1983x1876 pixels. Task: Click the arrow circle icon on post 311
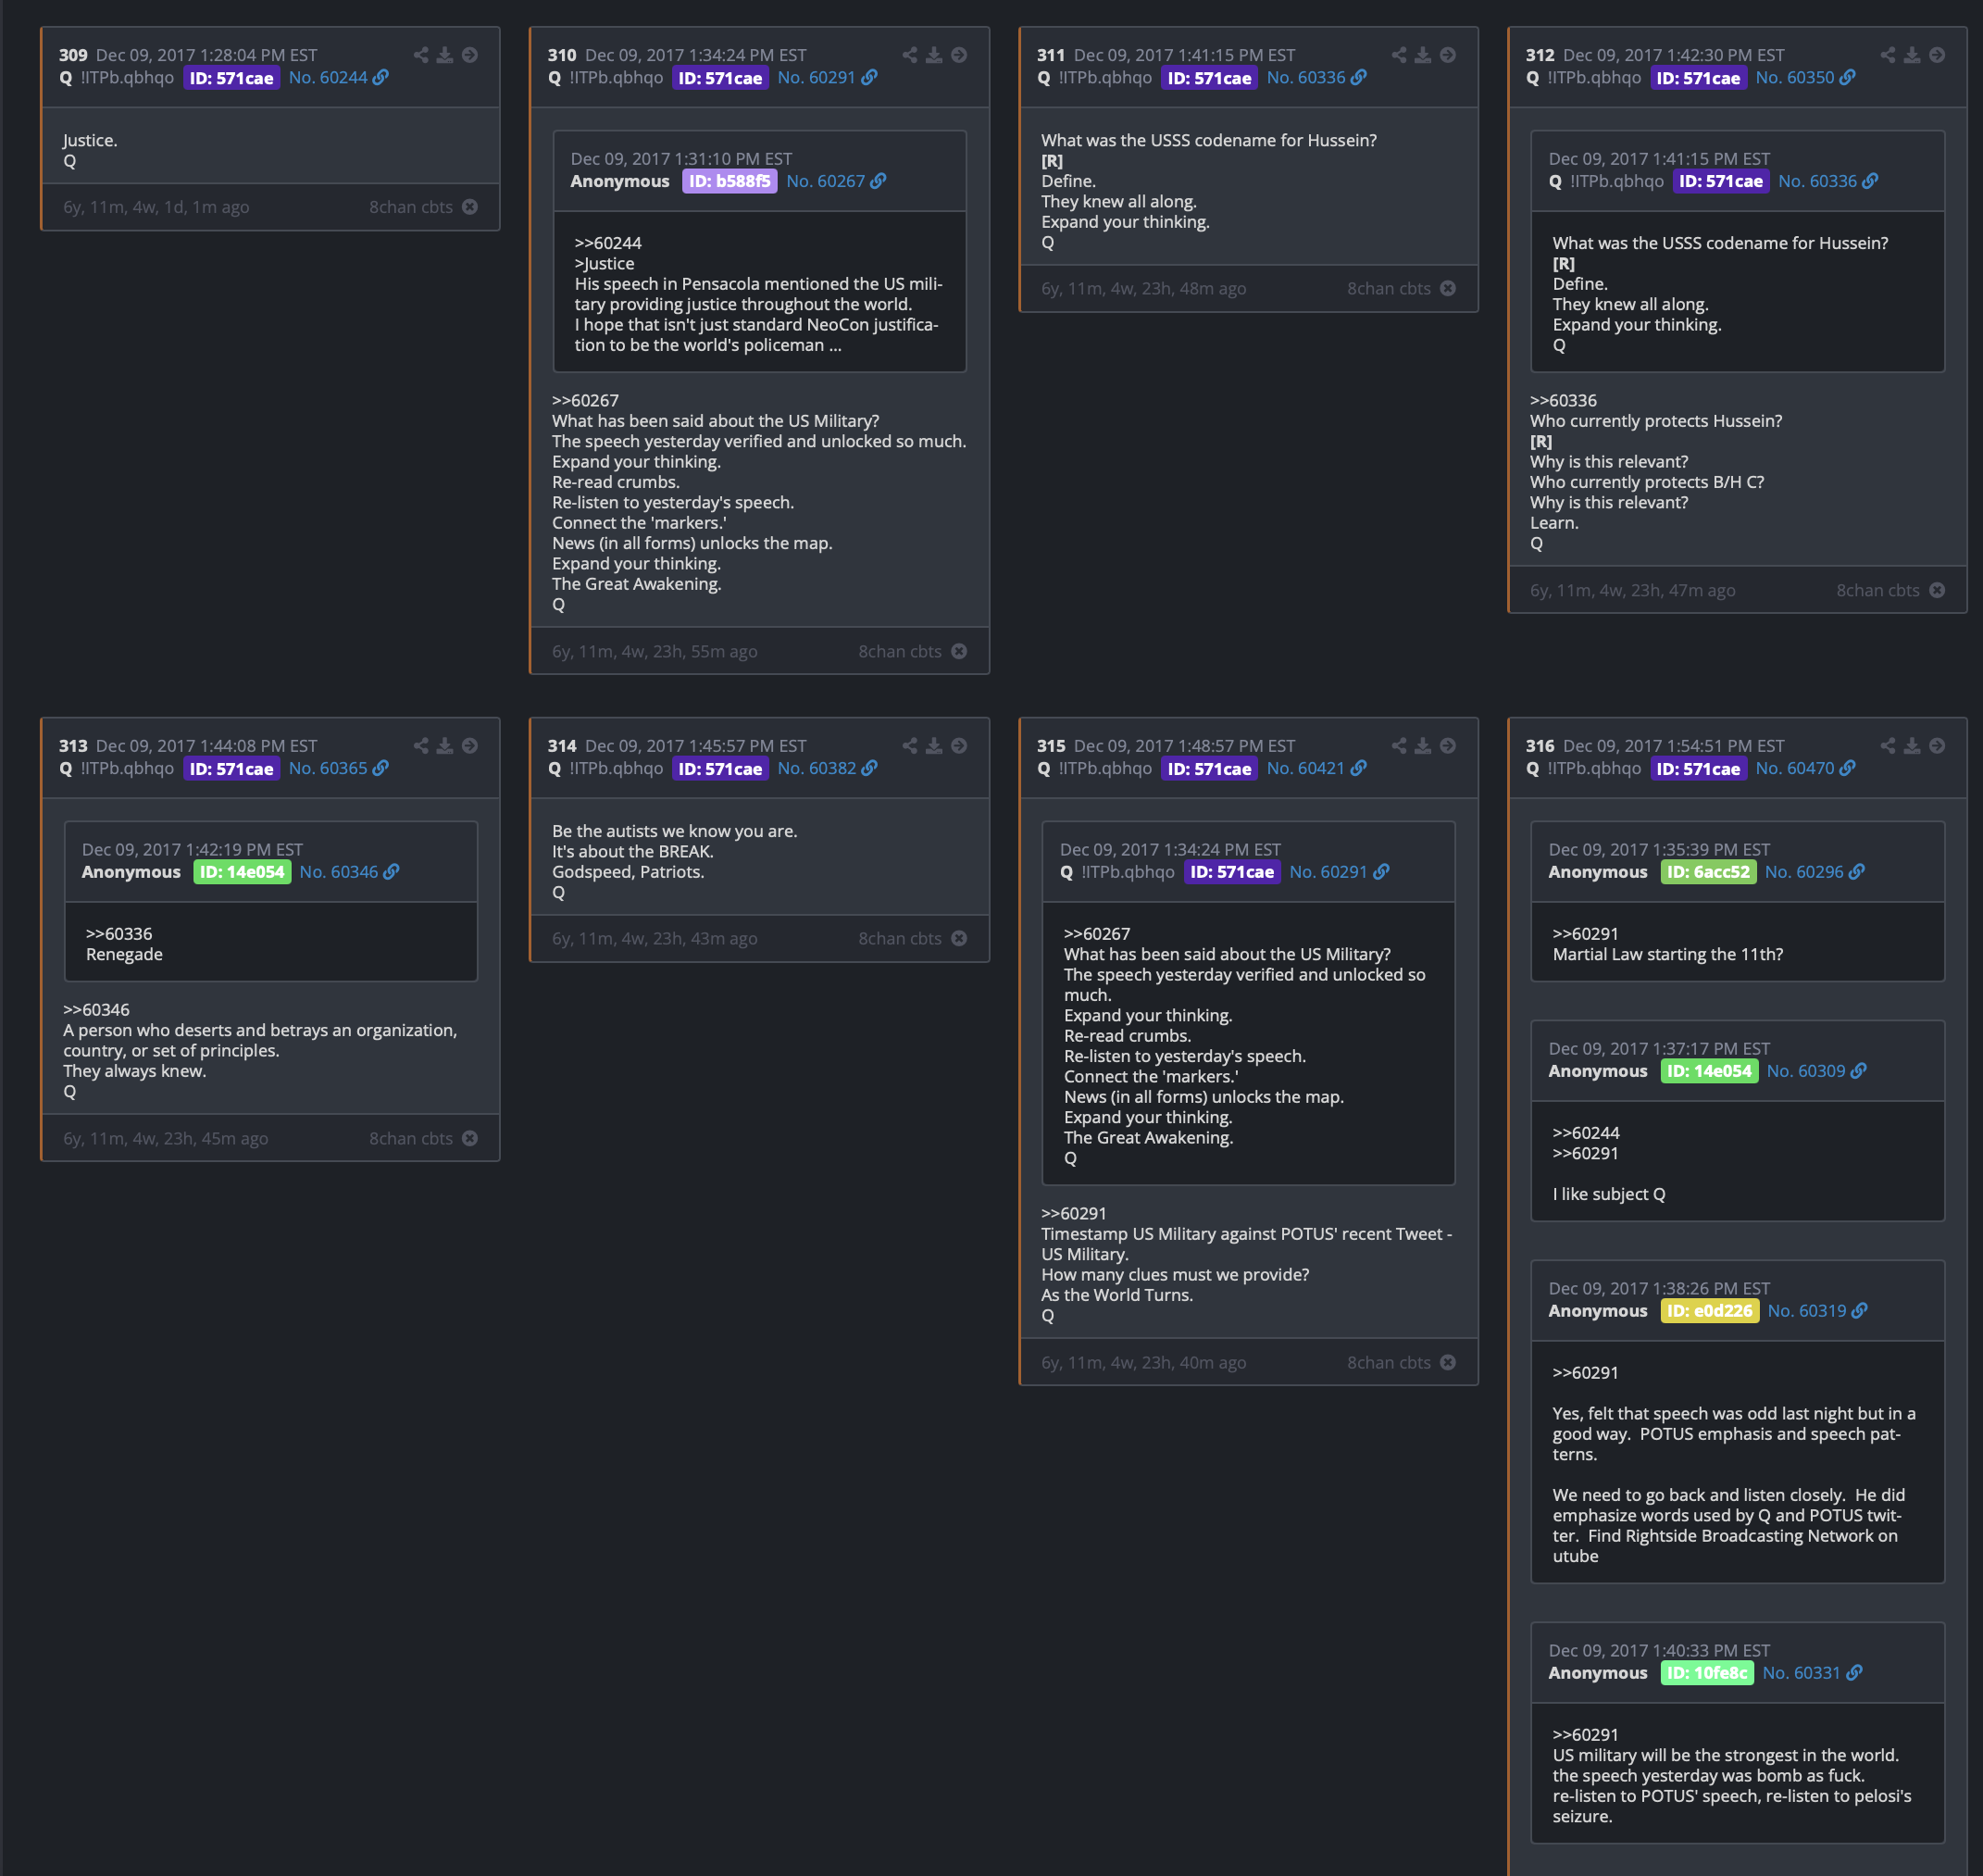(x=1448, y=55)
